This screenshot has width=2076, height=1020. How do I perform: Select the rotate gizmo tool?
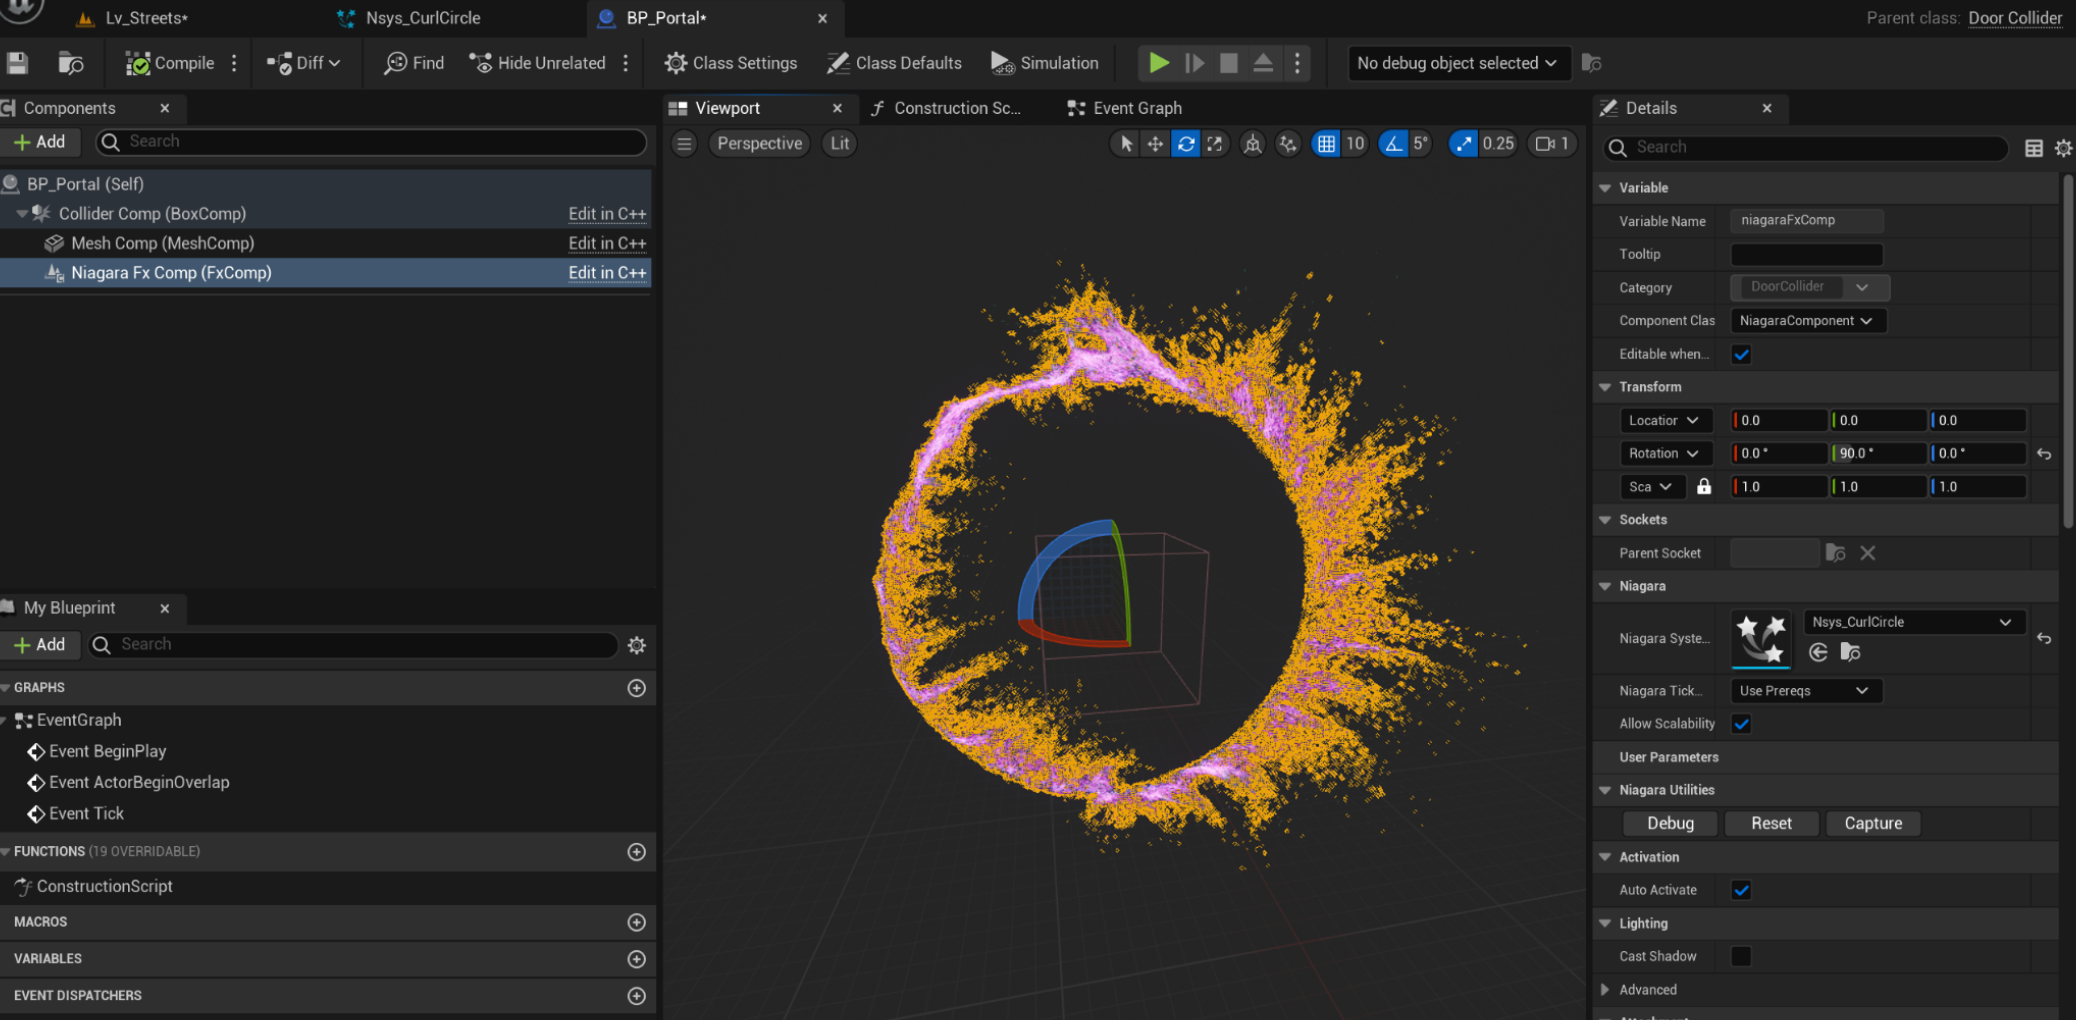point(1186,144)
